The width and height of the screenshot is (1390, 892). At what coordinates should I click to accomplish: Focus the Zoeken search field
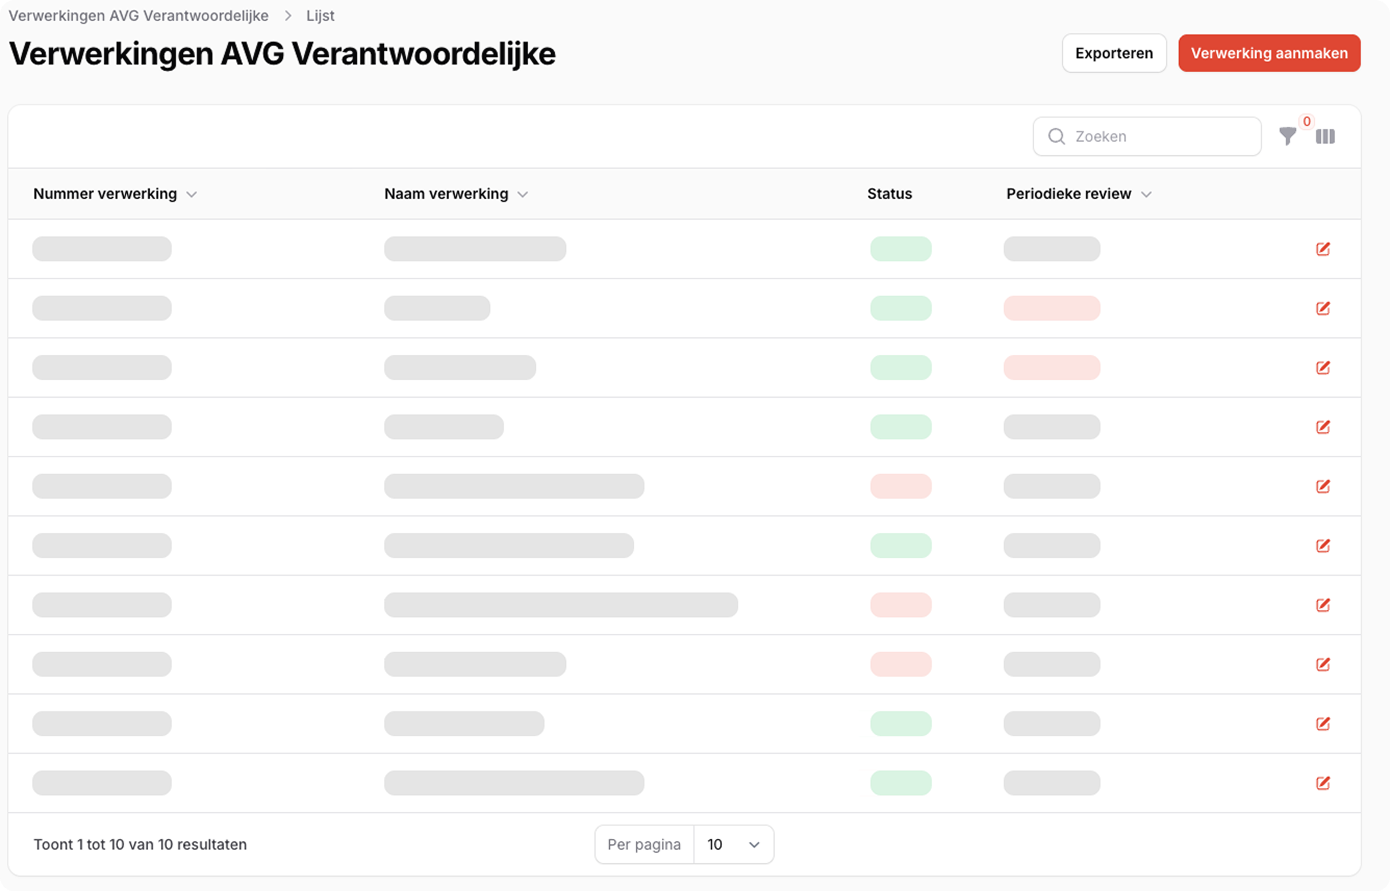[1160, 137]
